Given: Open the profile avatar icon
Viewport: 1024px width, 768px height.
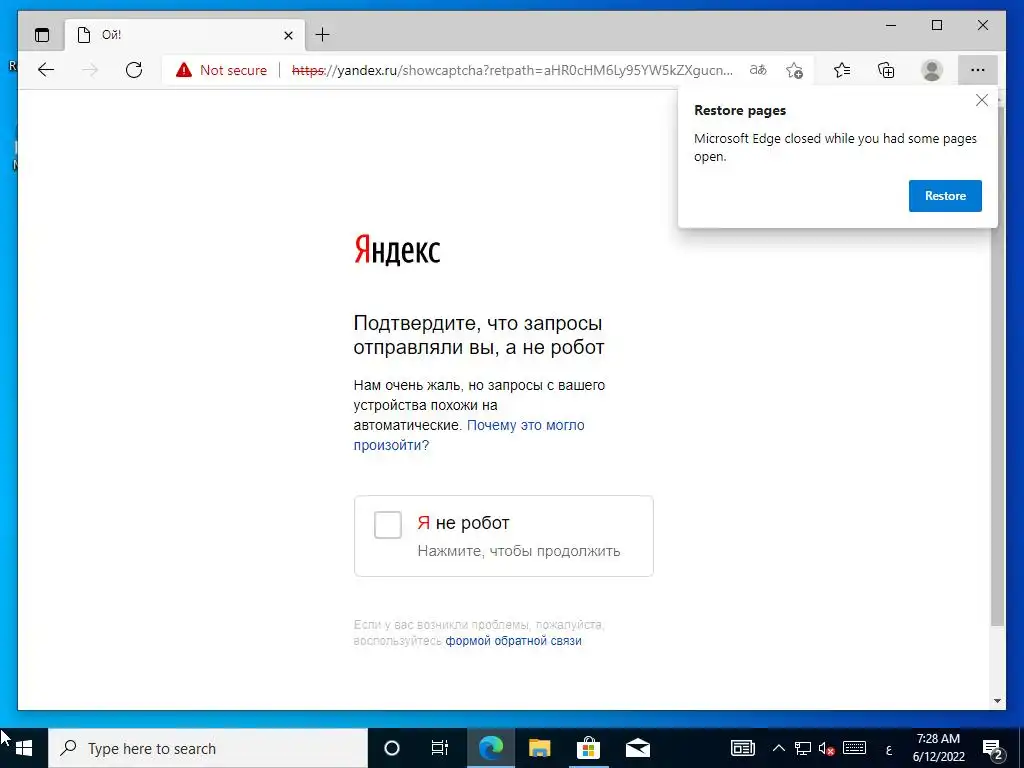Looking at the screenshot, I should coord(932,70).
